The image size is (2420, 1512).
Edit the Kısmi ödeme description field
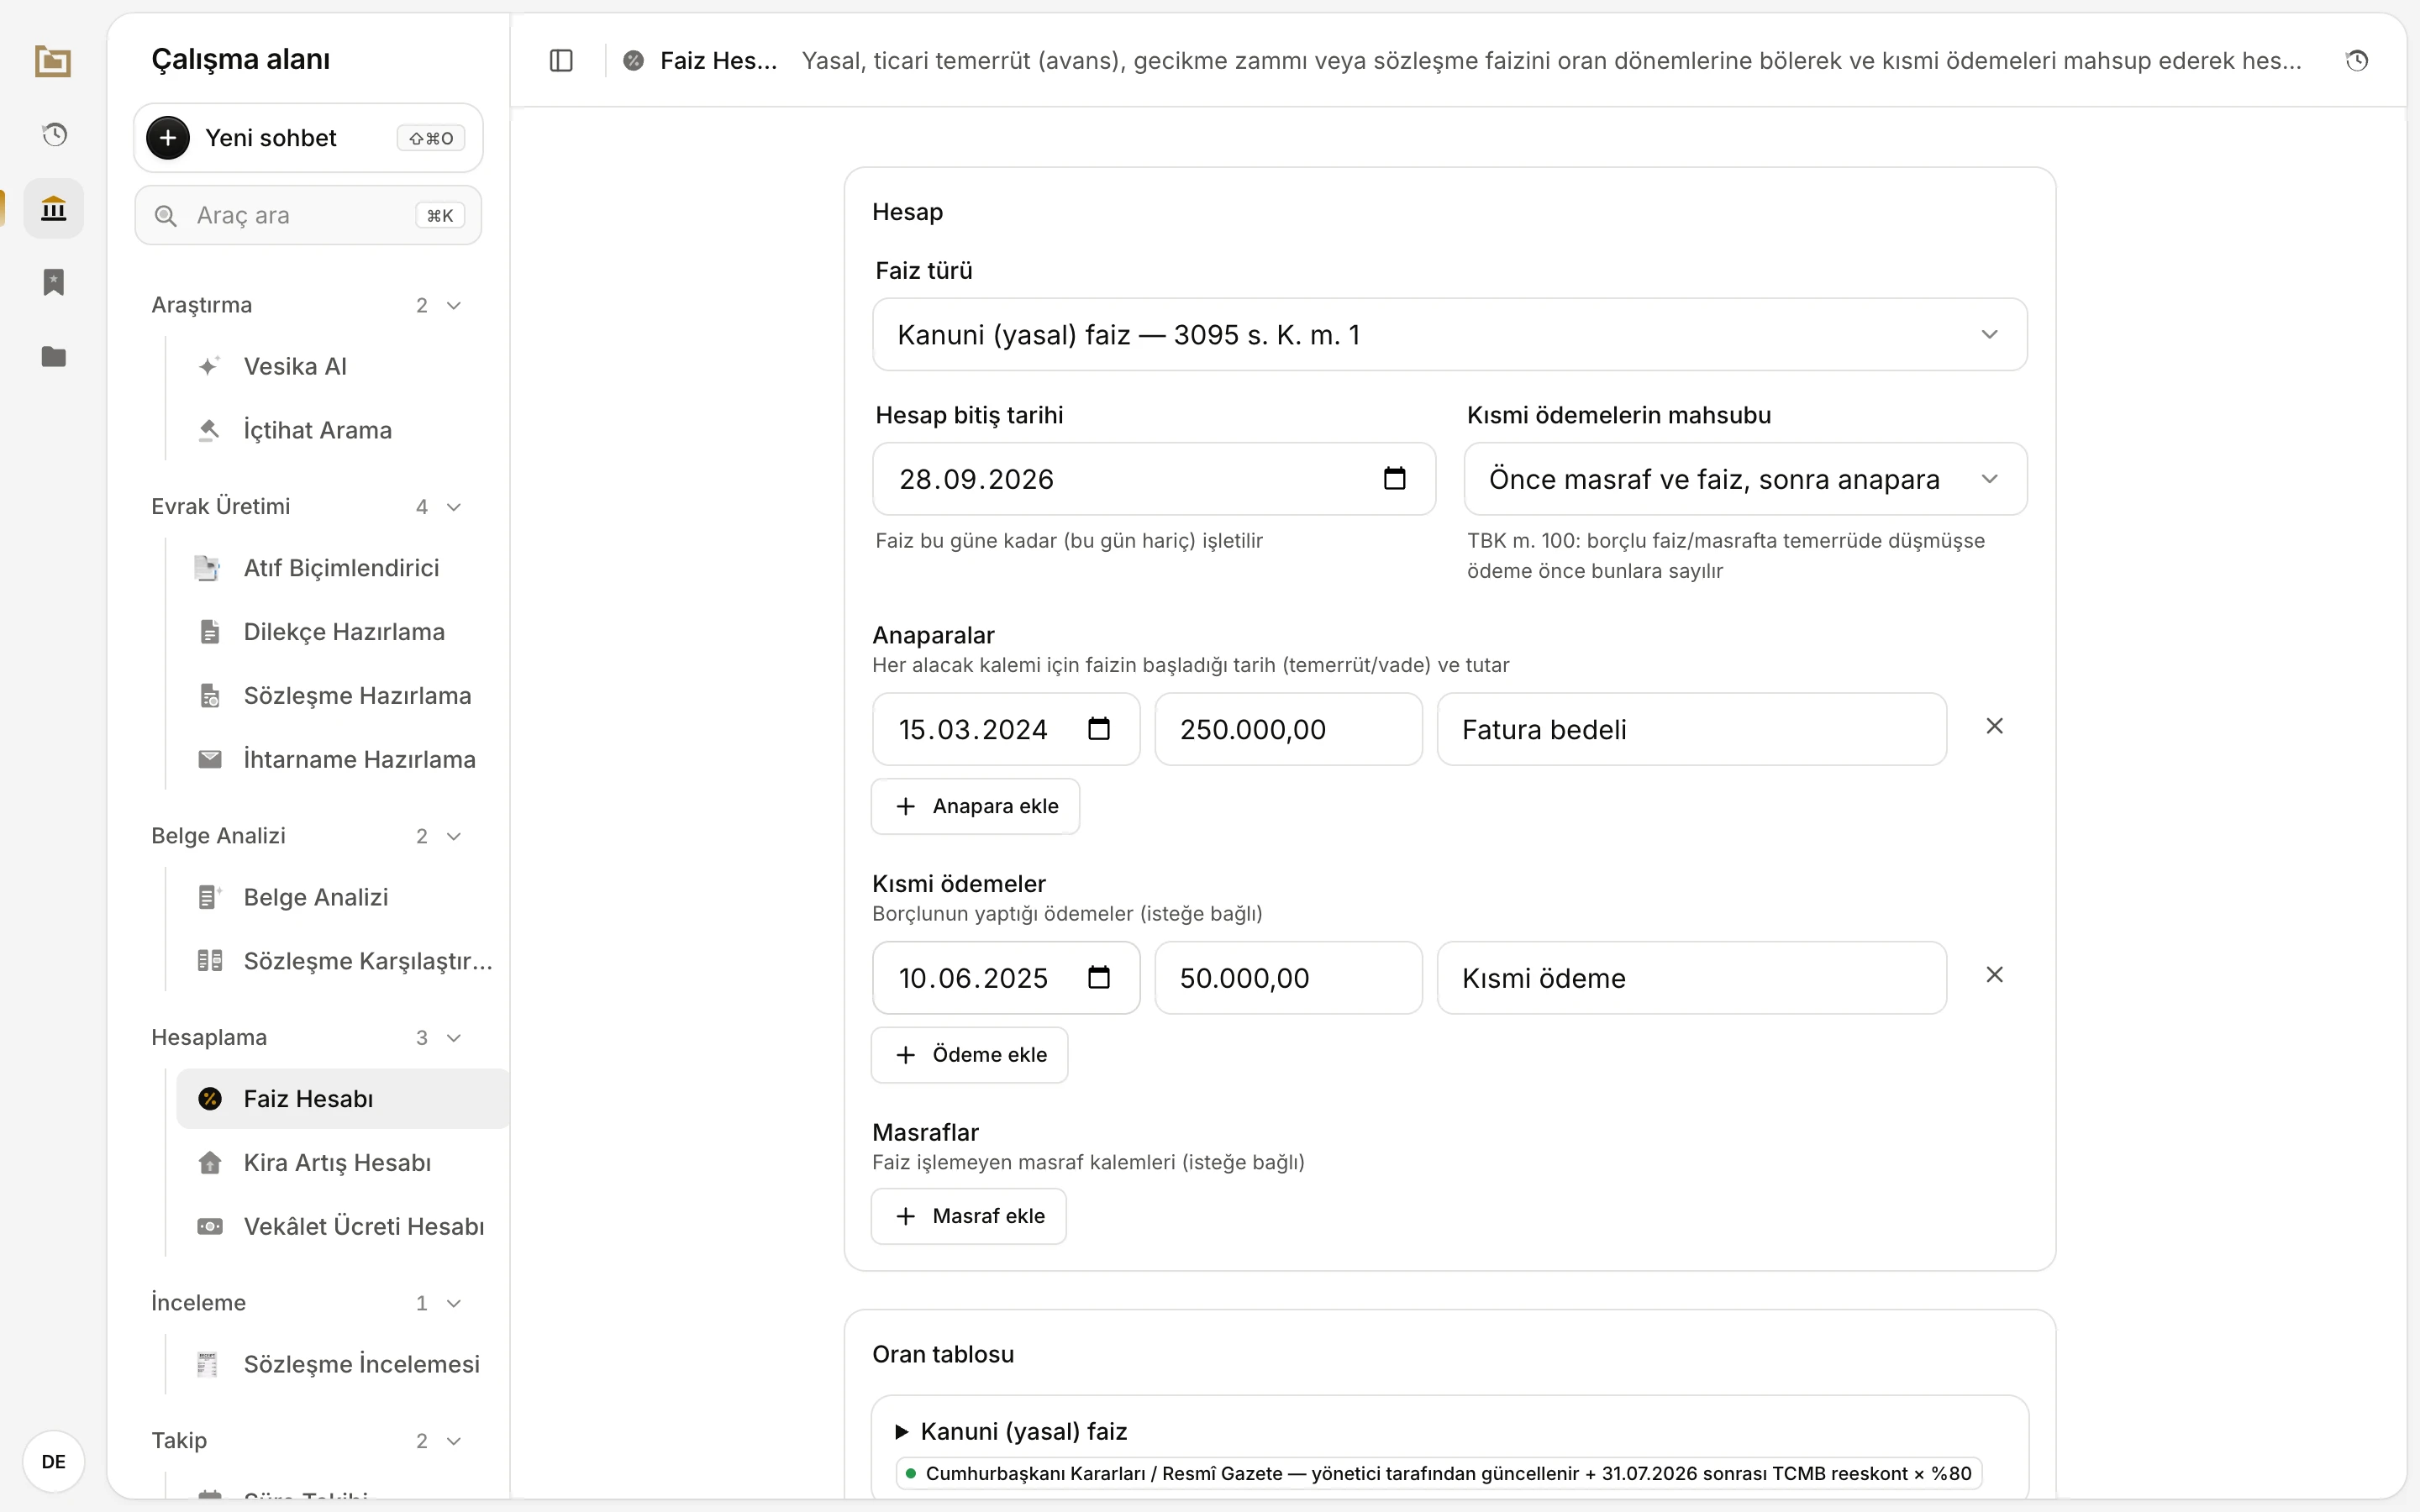coord(1691,978)
